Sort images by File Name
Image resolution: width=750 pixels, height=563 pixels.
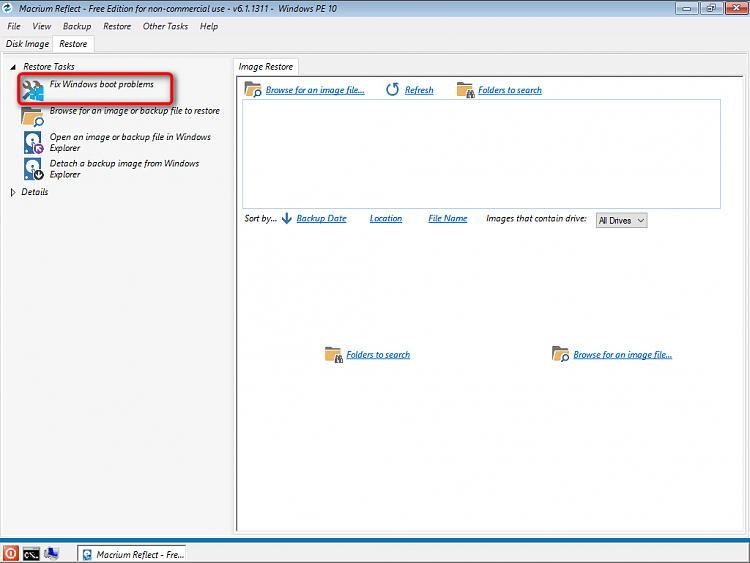448,219
